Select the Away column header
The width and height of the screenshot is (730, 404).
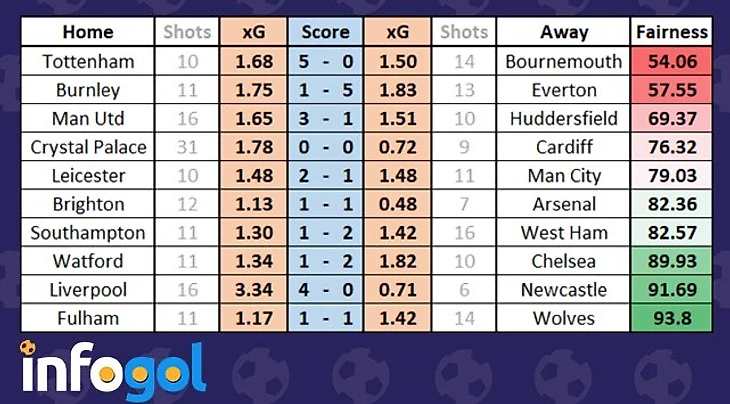564,33
